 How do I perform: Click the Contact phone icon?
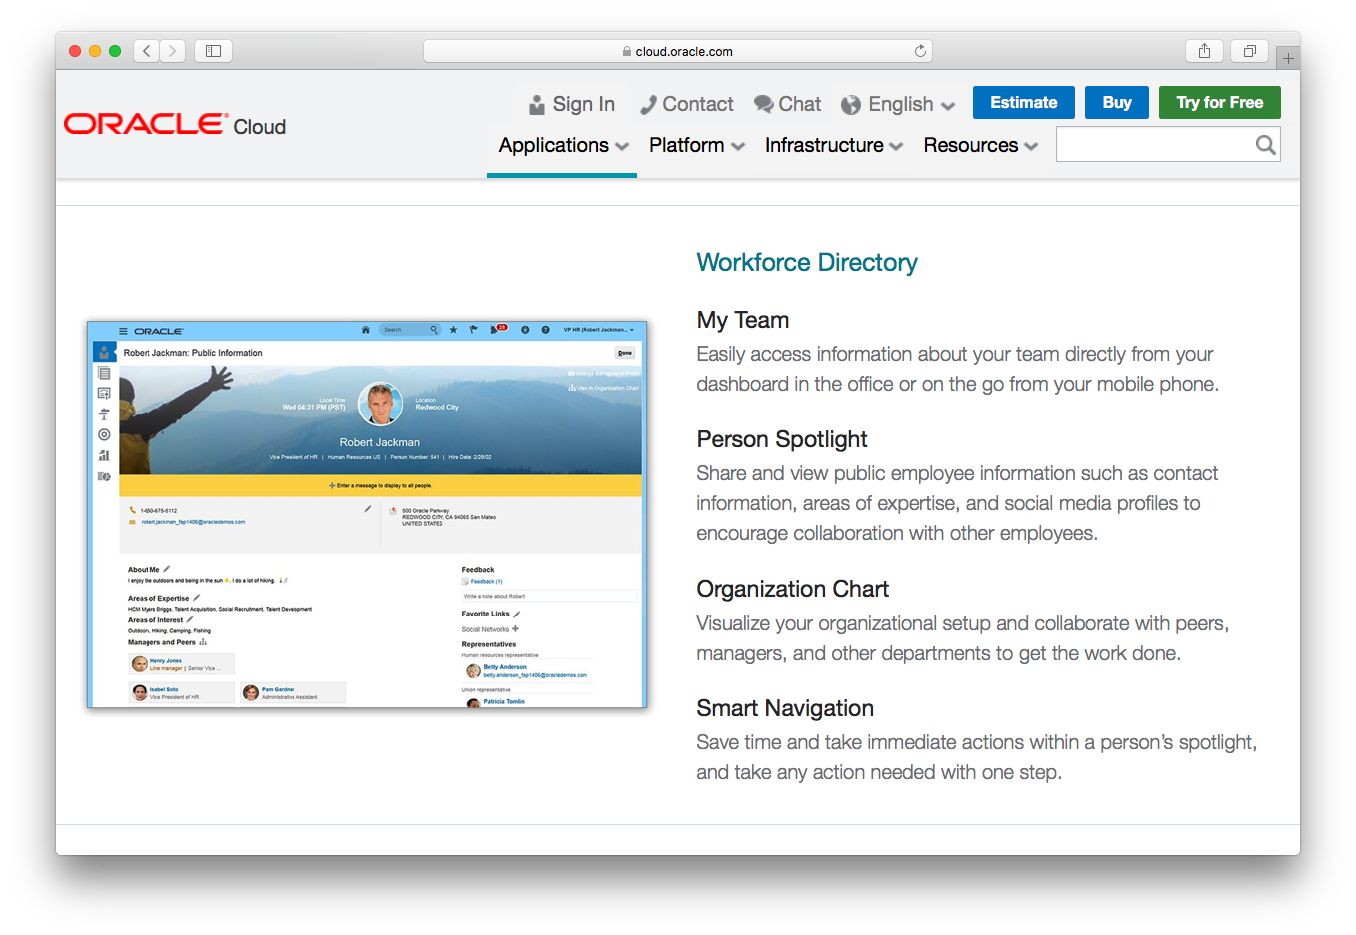pyautogui.click(x=648, y=105)
